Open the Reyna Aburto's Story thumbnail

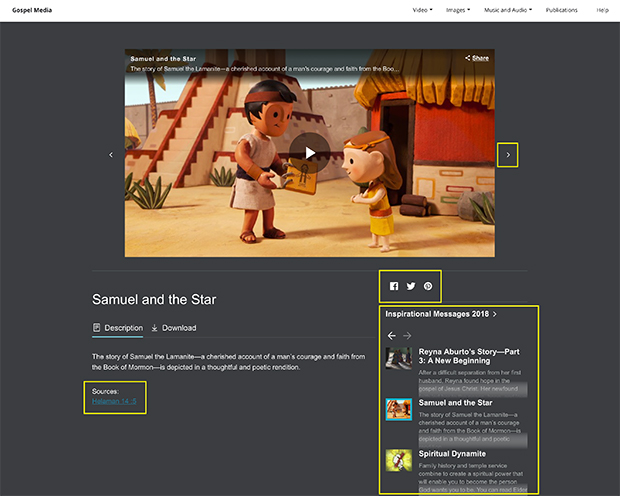[x=399, y=358]
